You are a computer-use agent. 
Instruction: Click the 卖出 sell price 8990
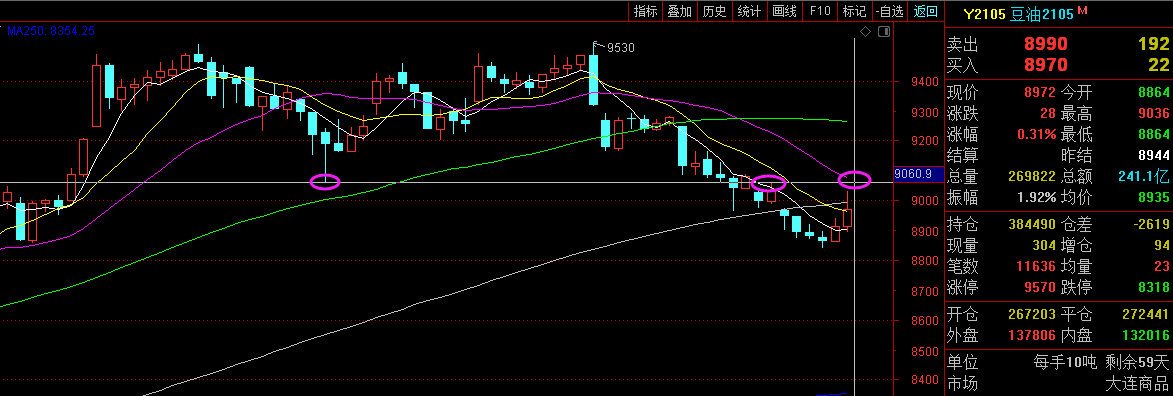(x=1046, y=43)
